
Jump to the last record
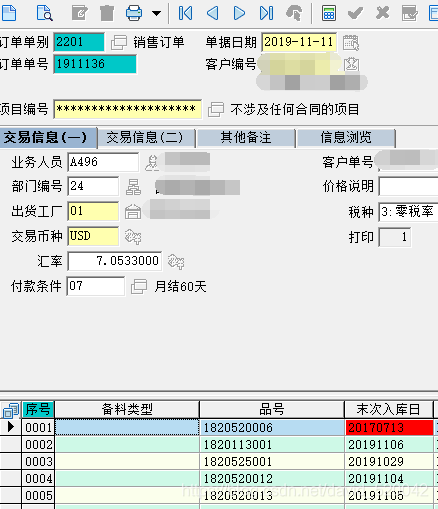click(x=266, y=13)
